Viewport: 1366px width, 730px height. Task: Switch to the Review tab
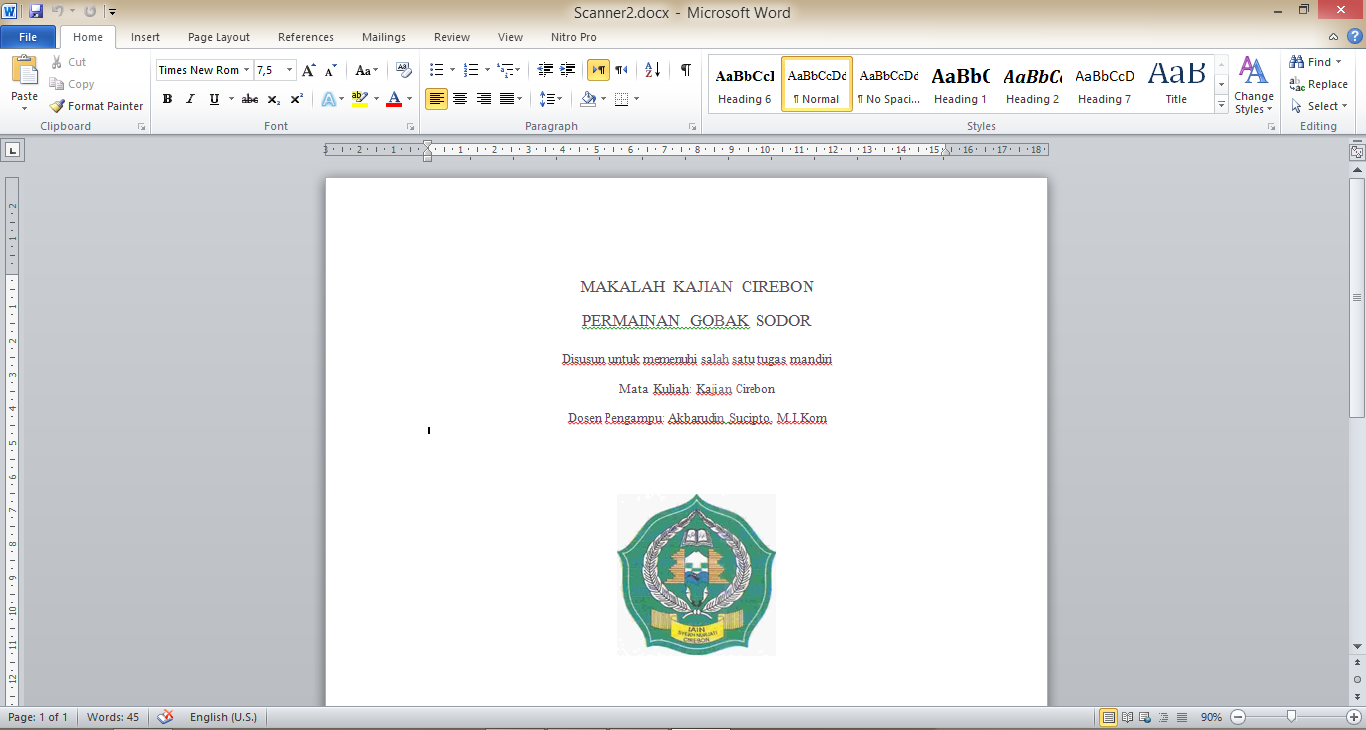point(452,37)
